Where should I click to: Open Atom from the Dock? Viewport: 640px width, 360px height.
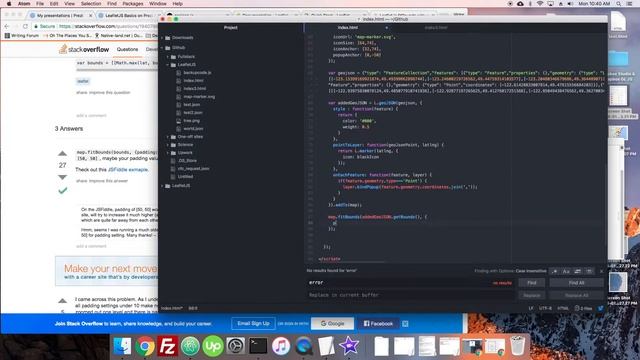190,346
